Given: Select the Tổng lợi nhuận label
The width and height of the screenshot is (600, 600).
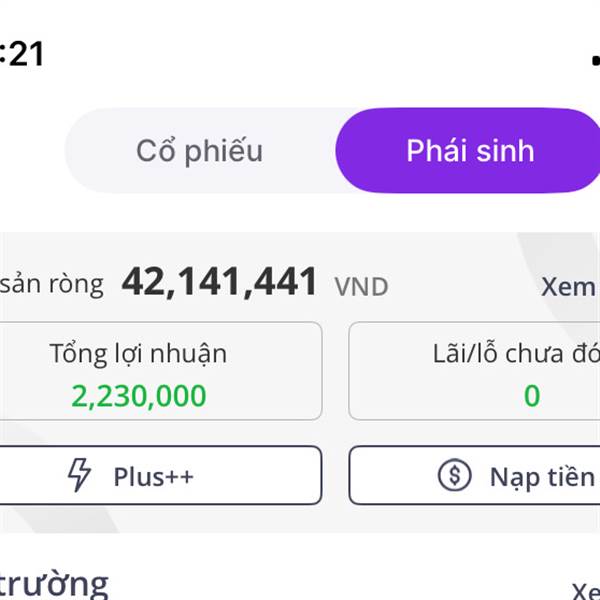Looking at the screenshot, I should click(138, 354).
